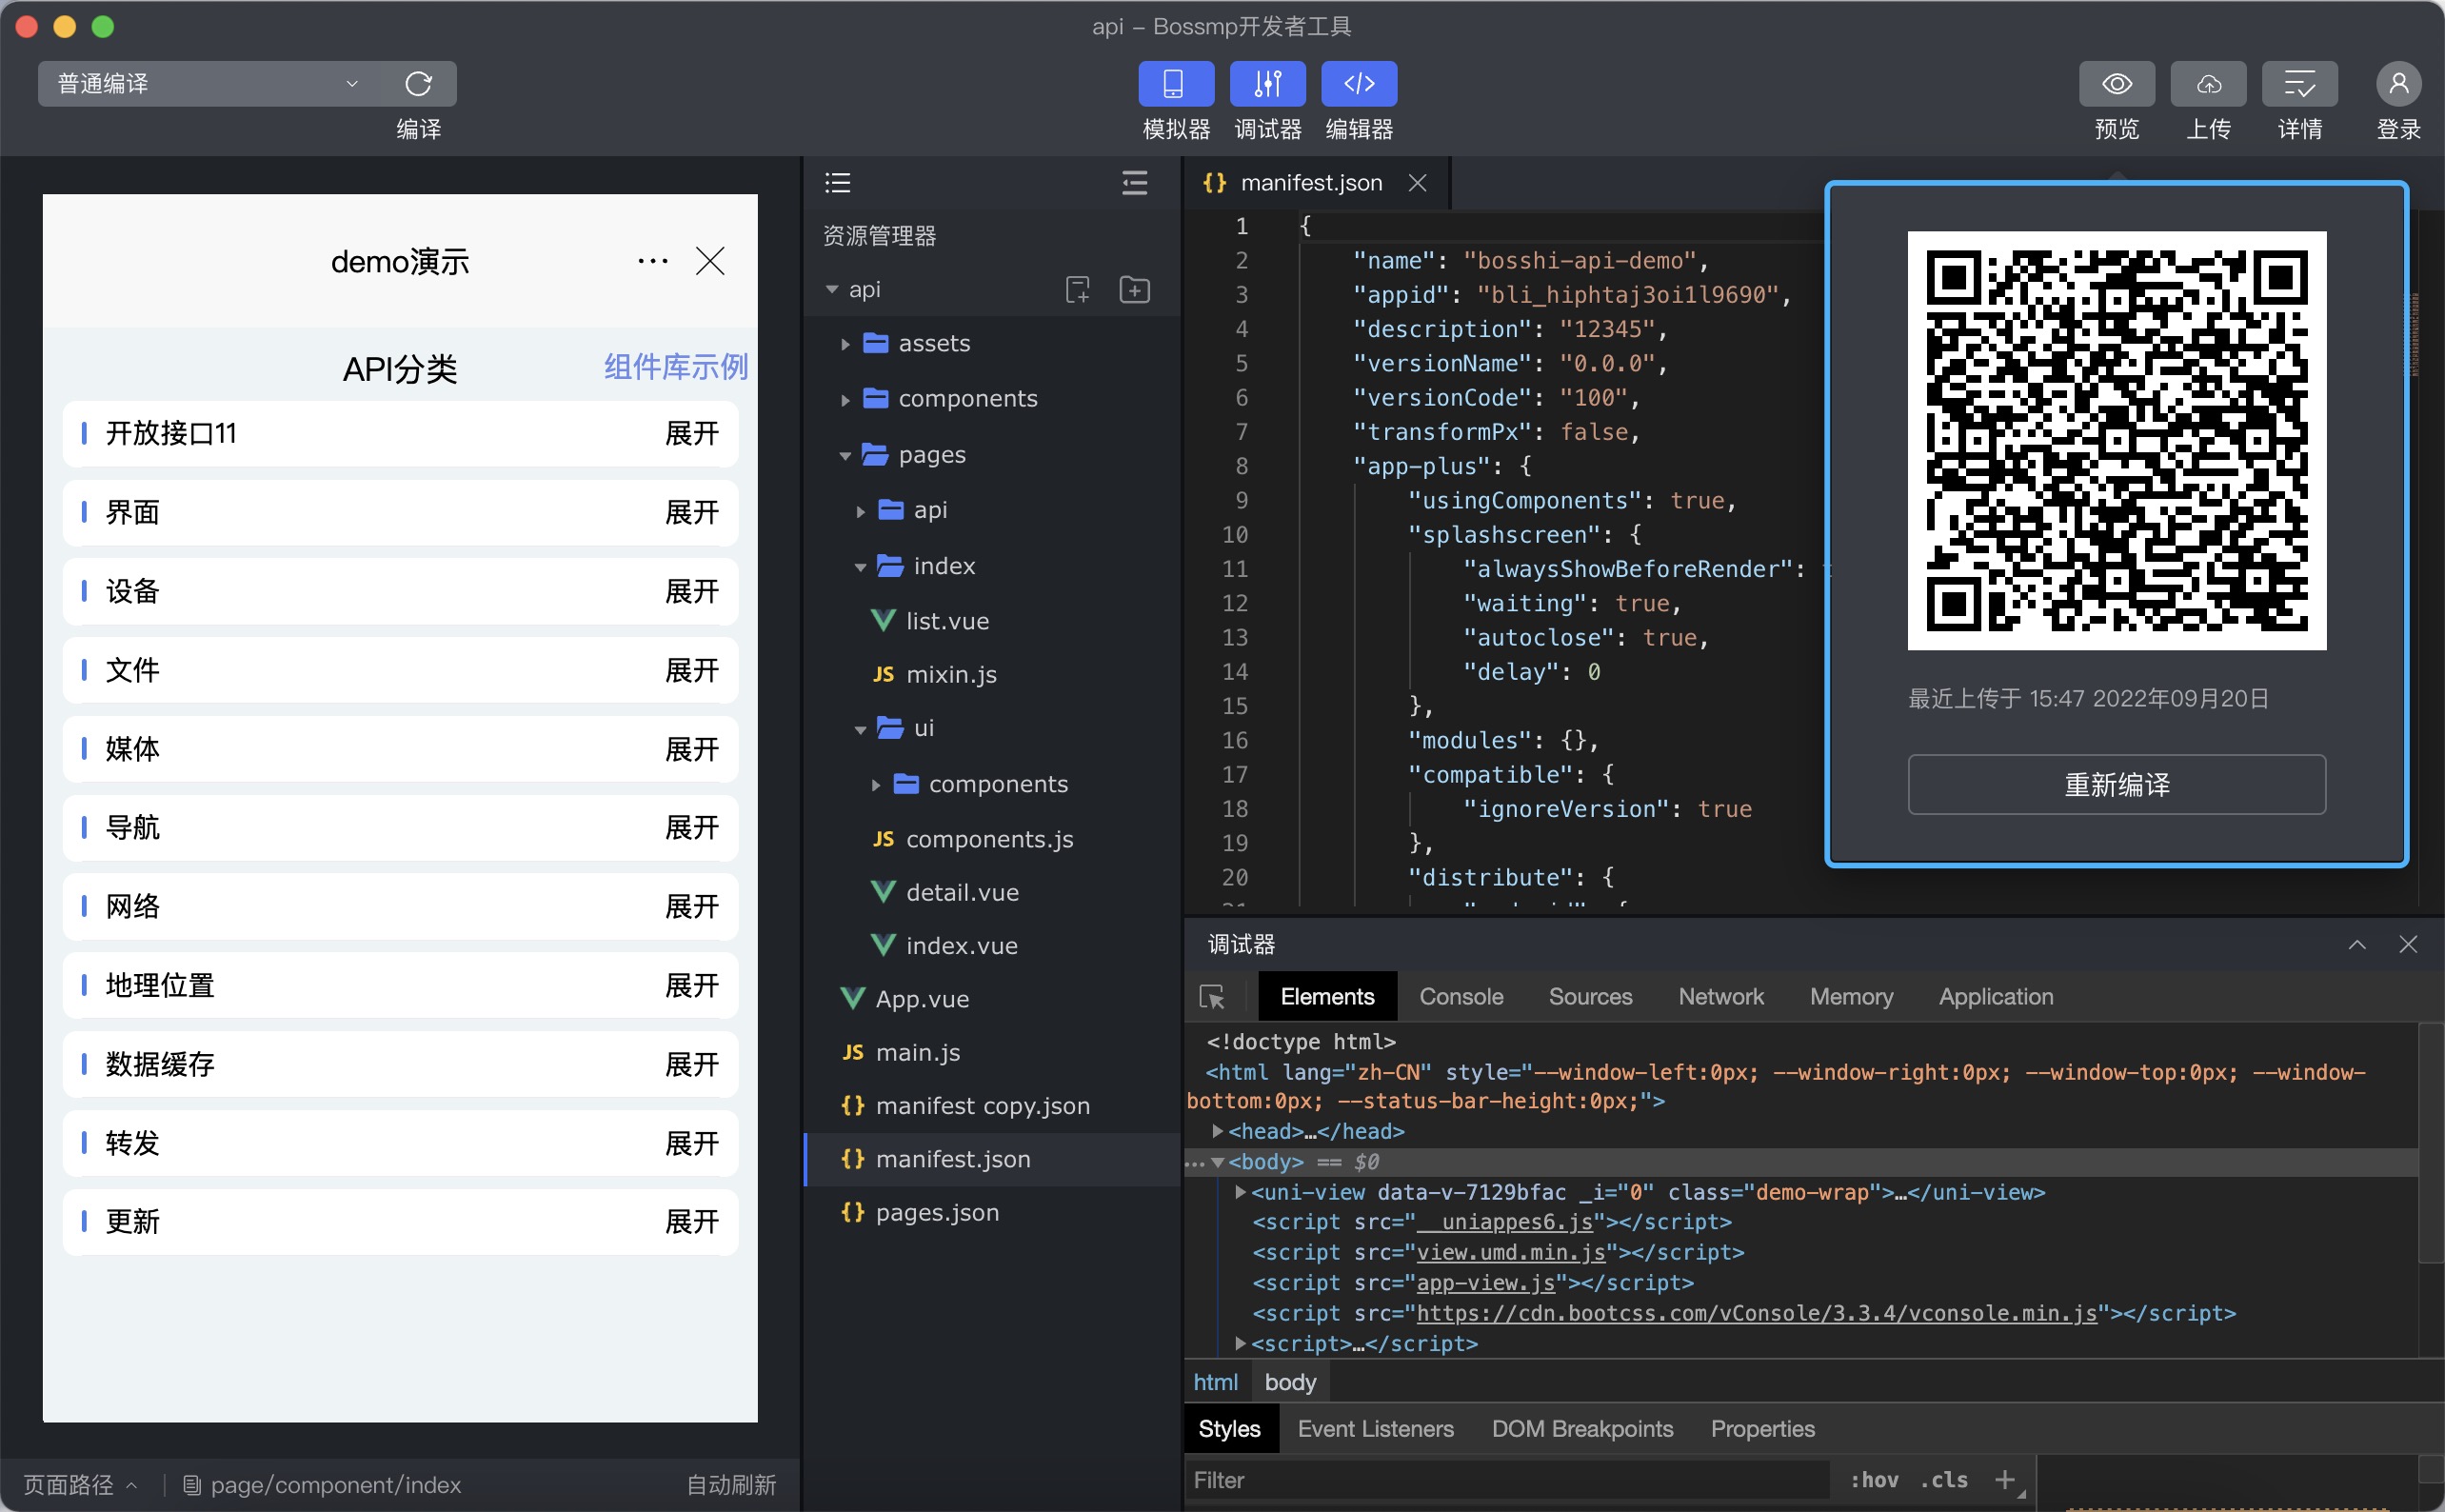
Task: Open the simulator more options dots
Action: pos(652,262)
